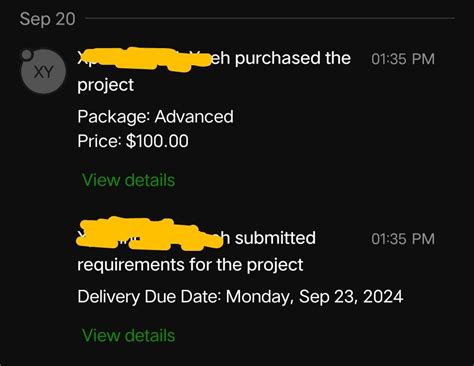Click 'requirements for the project' line
Screen dimensions: 474x366
(190, 265)
